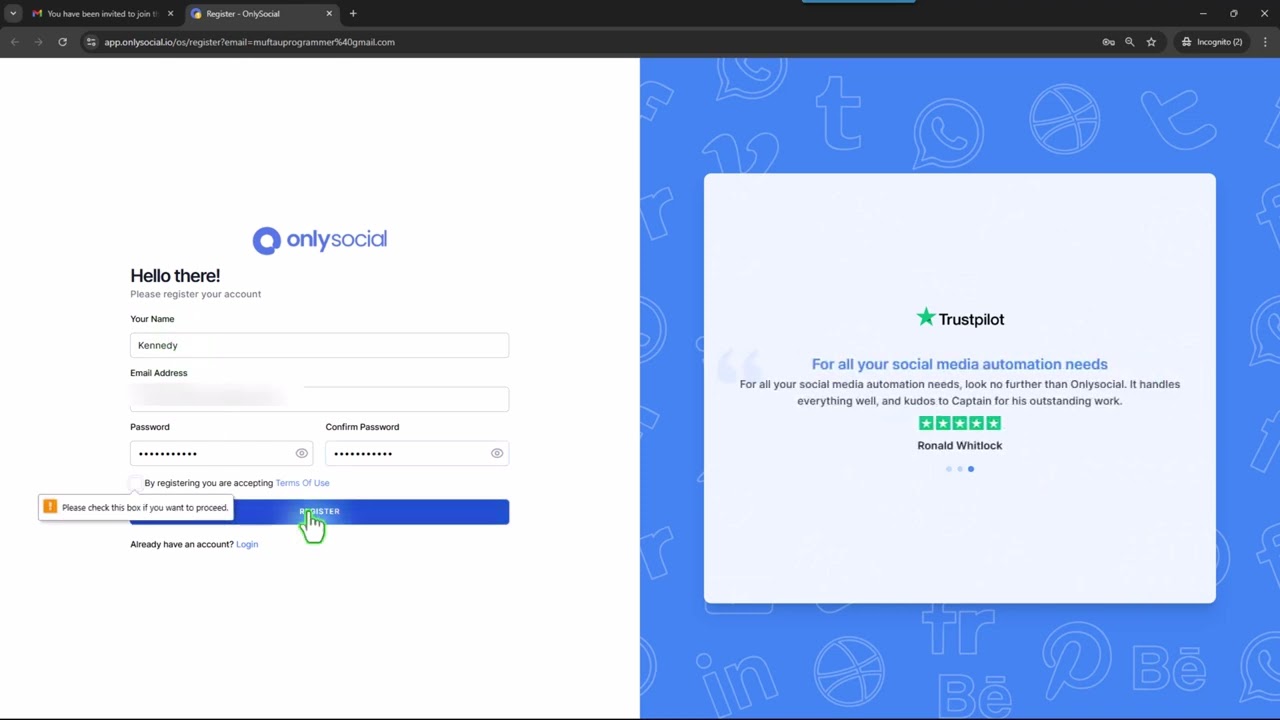Click the Trustpilot logo
This screenshot has height=720, width=1280.
pyautogui.click(x=960, y=318)
